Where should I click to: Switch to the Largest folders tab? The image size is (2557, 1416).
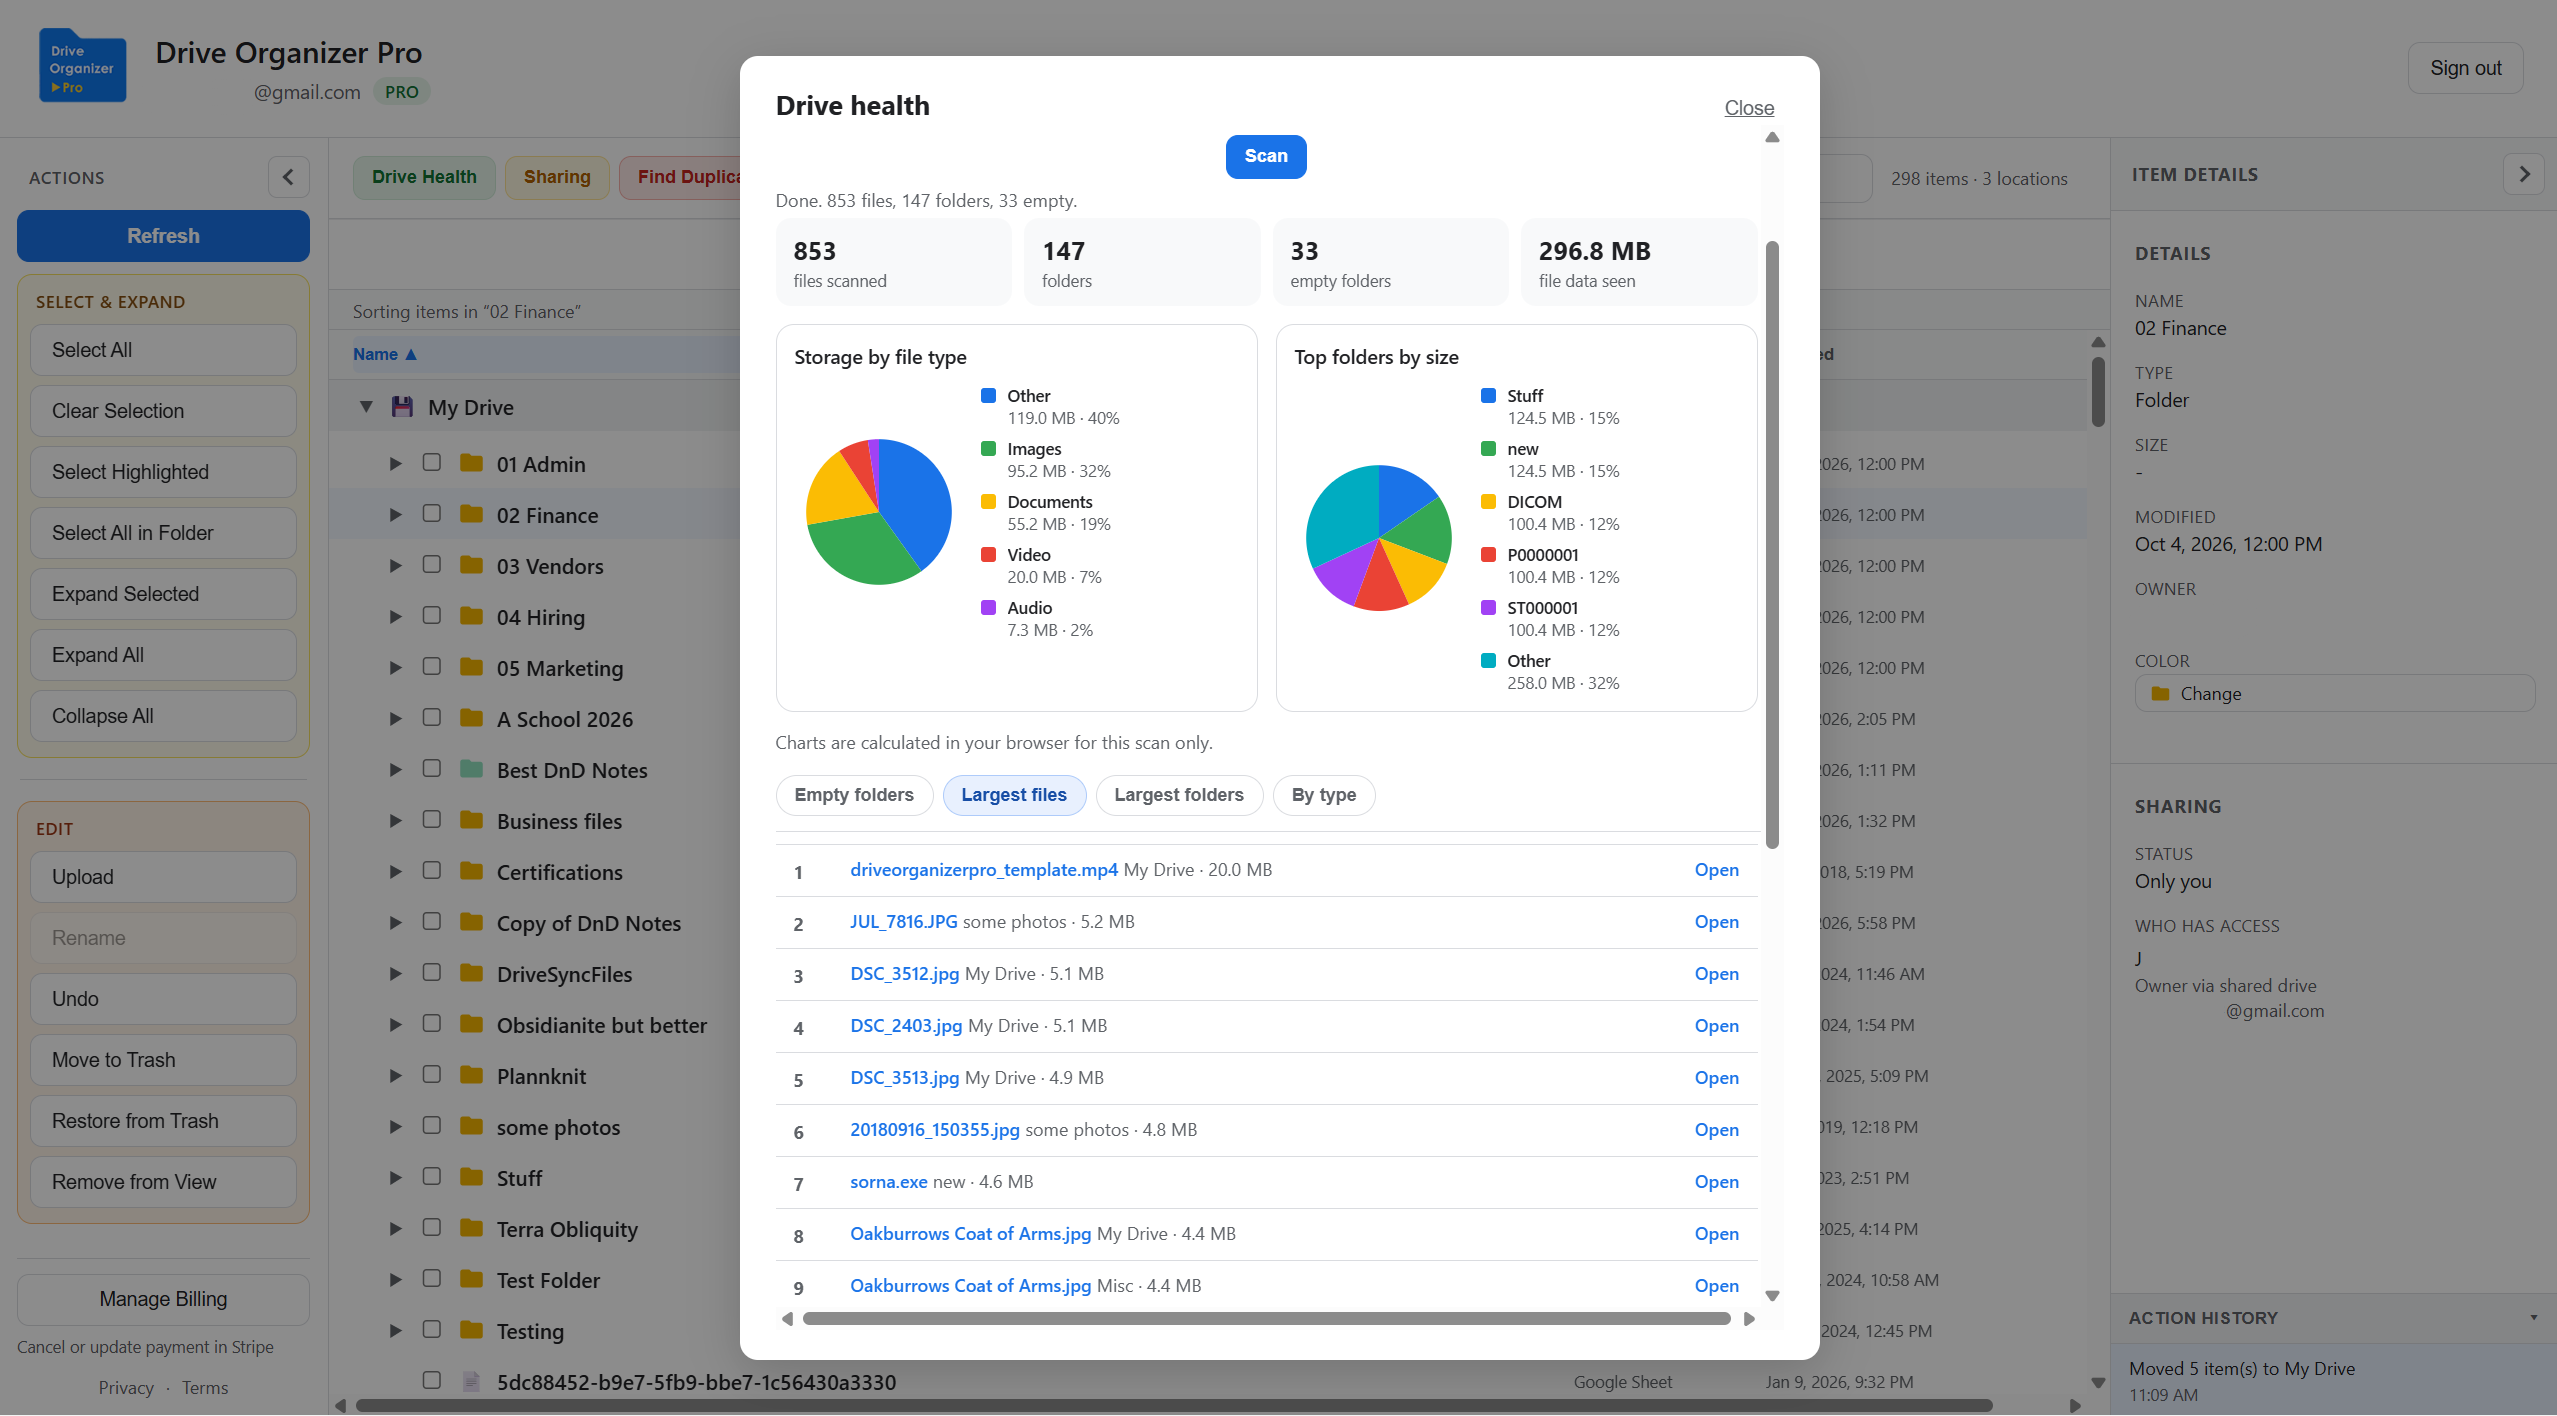pos(1179,795)
